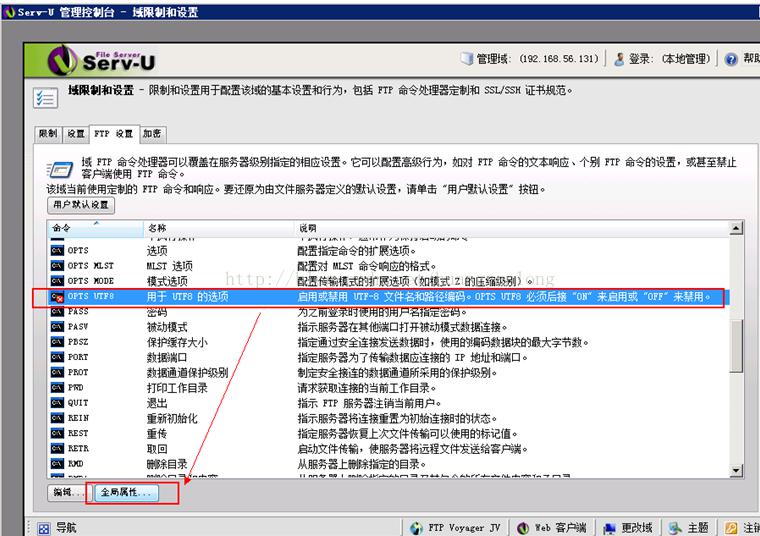Click the REST command icon
Image resolution: width=760 pixels, height=536 pixels.
pos(57,433)
